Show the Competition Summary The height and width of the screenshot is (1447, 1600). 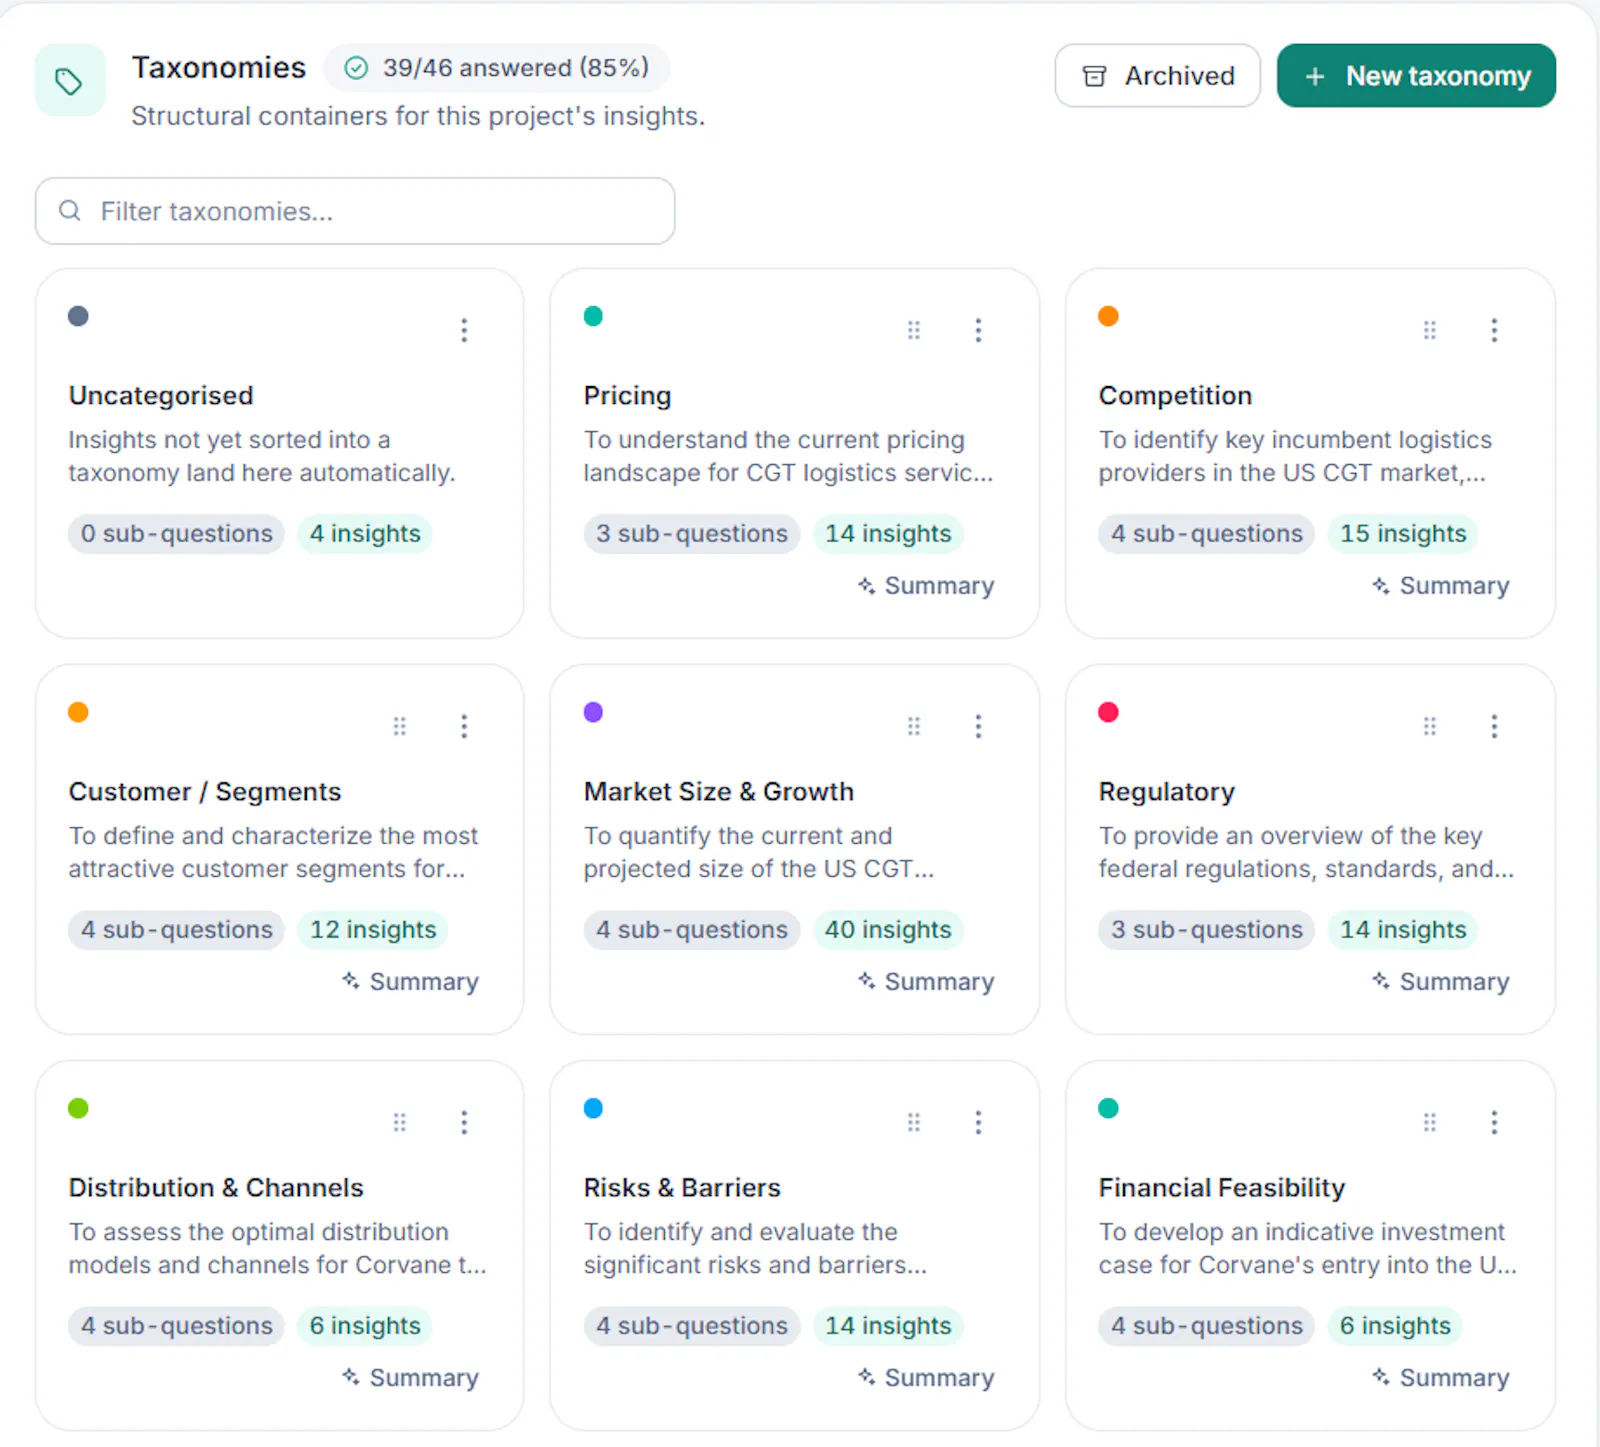pyautogui.click(x=1441, y=585)
